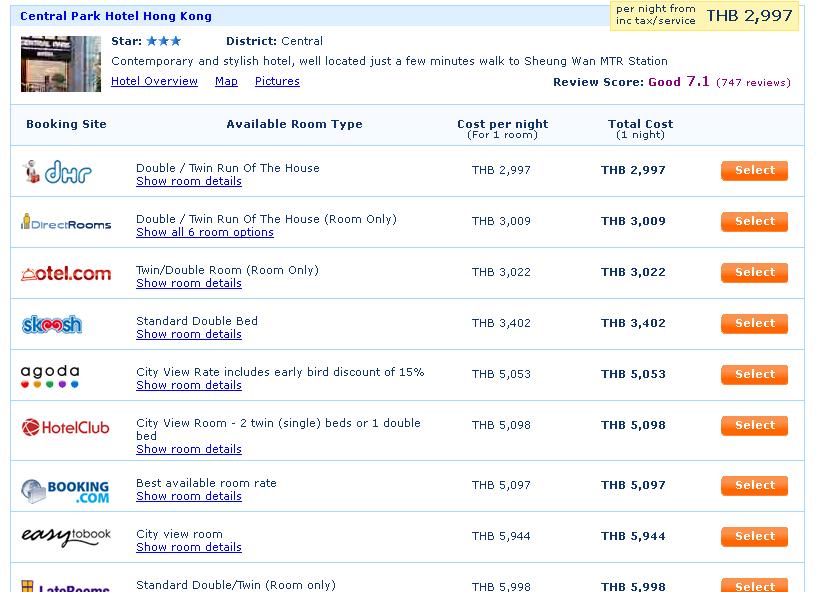This screenshot has height=592, width=820.
Task: Click the Skoosh logo
Action: pyautogui.click(x=52, y=324)
